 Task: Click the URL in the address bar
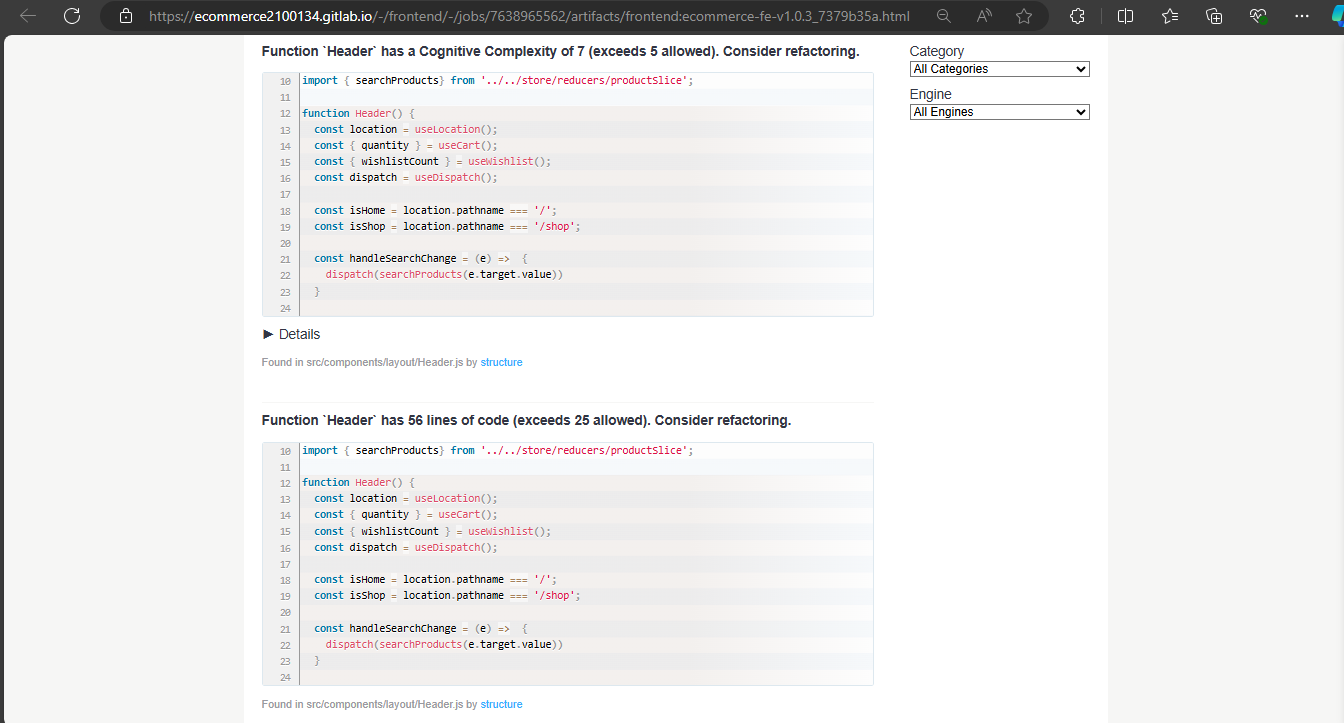tap(529, 16)
